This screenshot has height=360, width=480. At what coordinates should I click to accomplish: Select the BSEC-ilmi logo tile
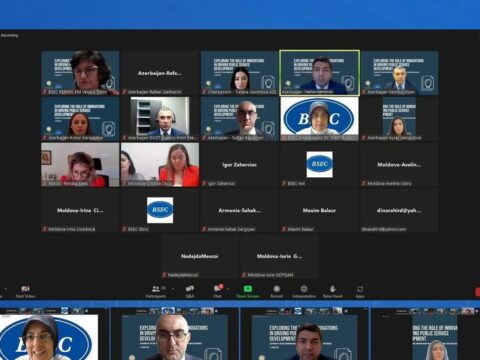point(319,165)
